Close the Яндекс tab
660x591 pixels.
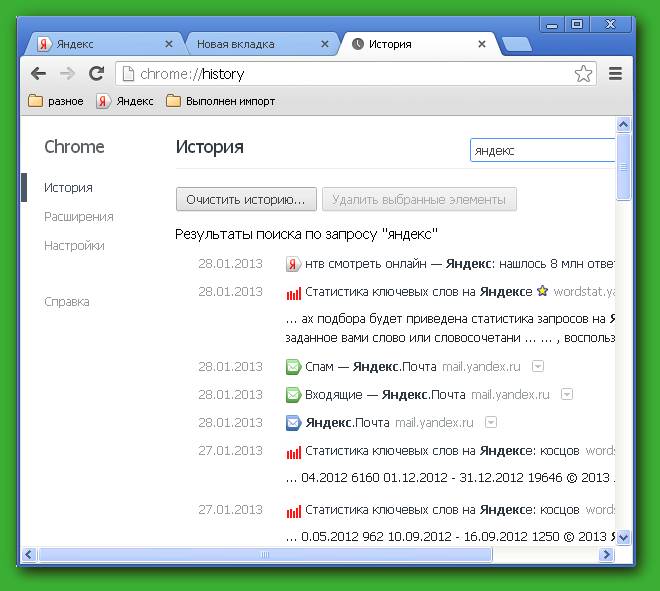(169, 44)
